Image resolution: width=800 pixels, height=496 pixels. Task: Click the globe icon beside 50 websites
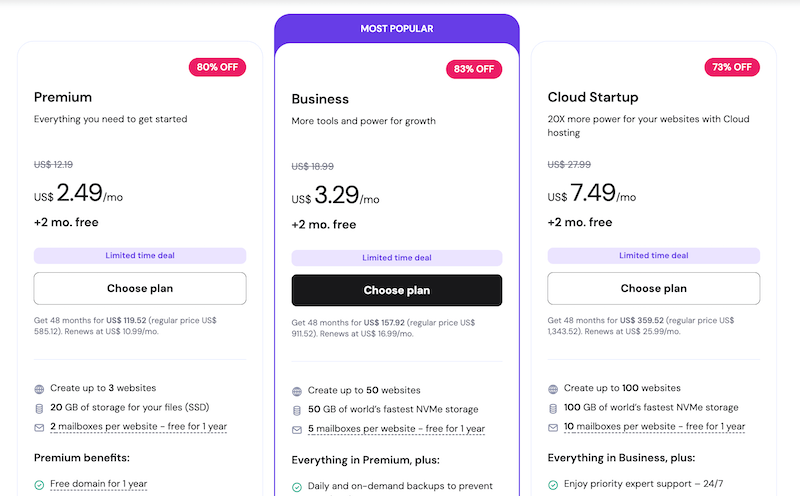coord(297,391)
